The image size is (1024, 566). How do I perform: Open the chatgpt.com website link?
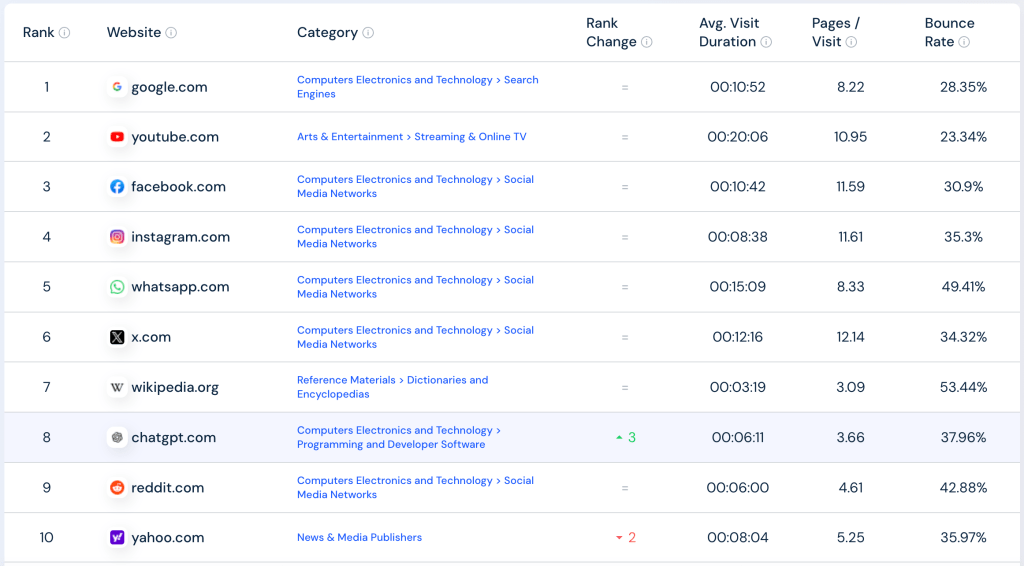(x=173, y=438)
